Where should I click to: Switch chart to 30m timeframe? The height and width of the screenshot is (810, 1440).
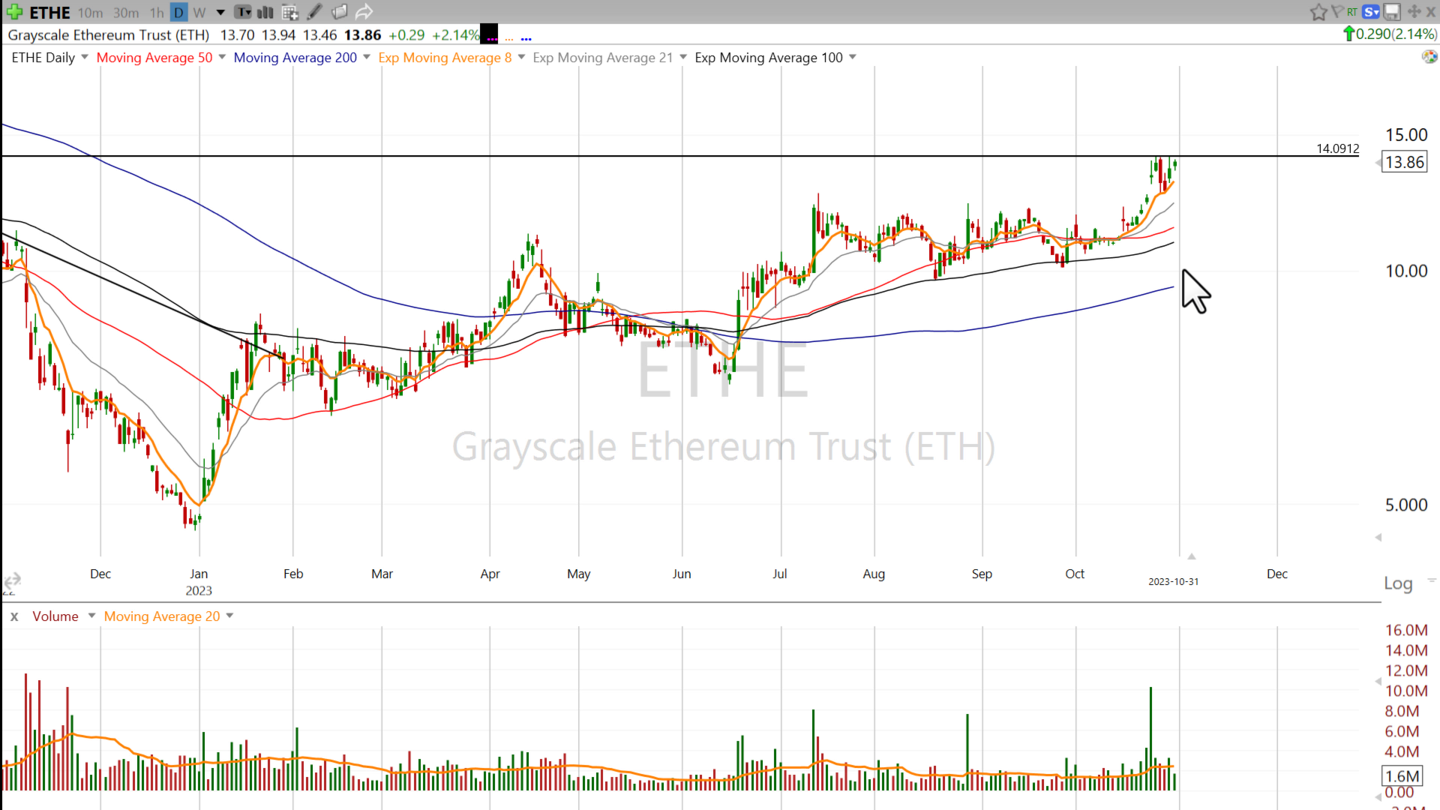point(126,13)
